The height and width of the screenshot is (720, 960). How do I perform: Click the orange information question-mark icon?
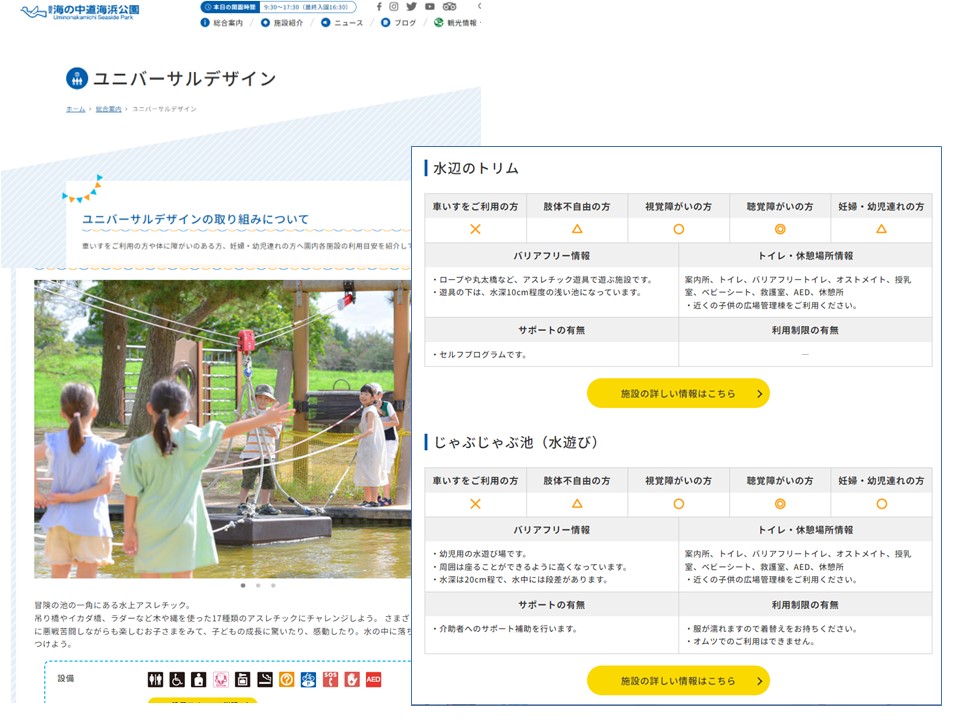pyautogui.click(x=287, y=679)
